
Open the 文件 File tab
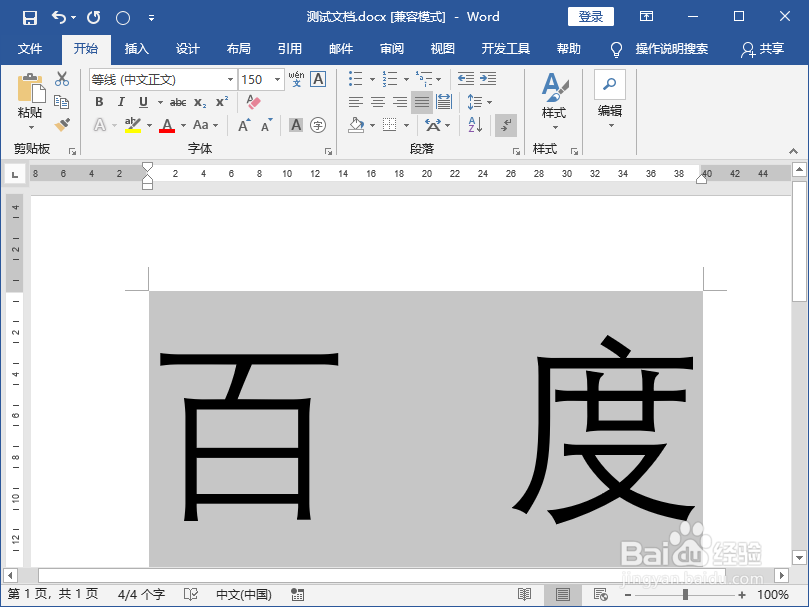click(x=30, y=49)
